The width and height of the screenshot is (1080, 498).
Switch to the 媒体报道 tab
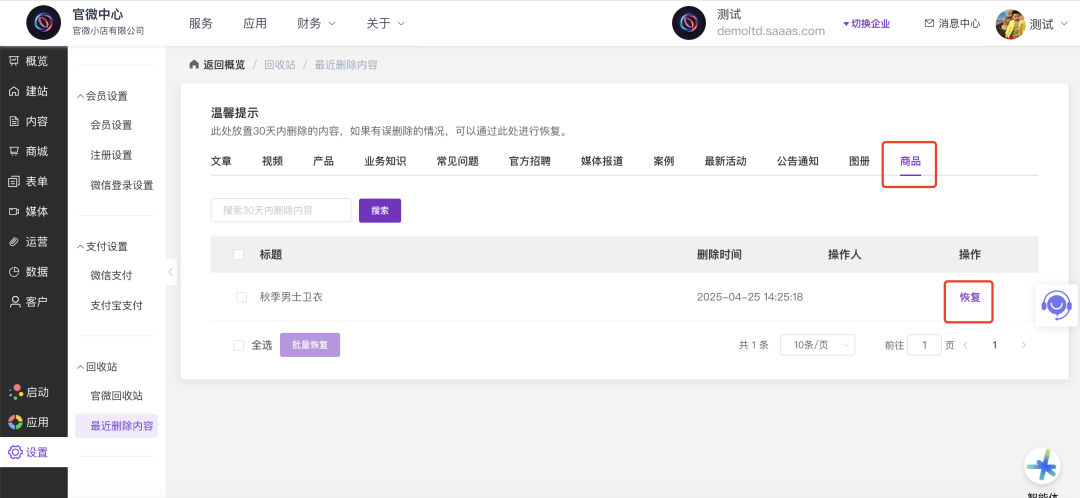[x=602, y=161]
